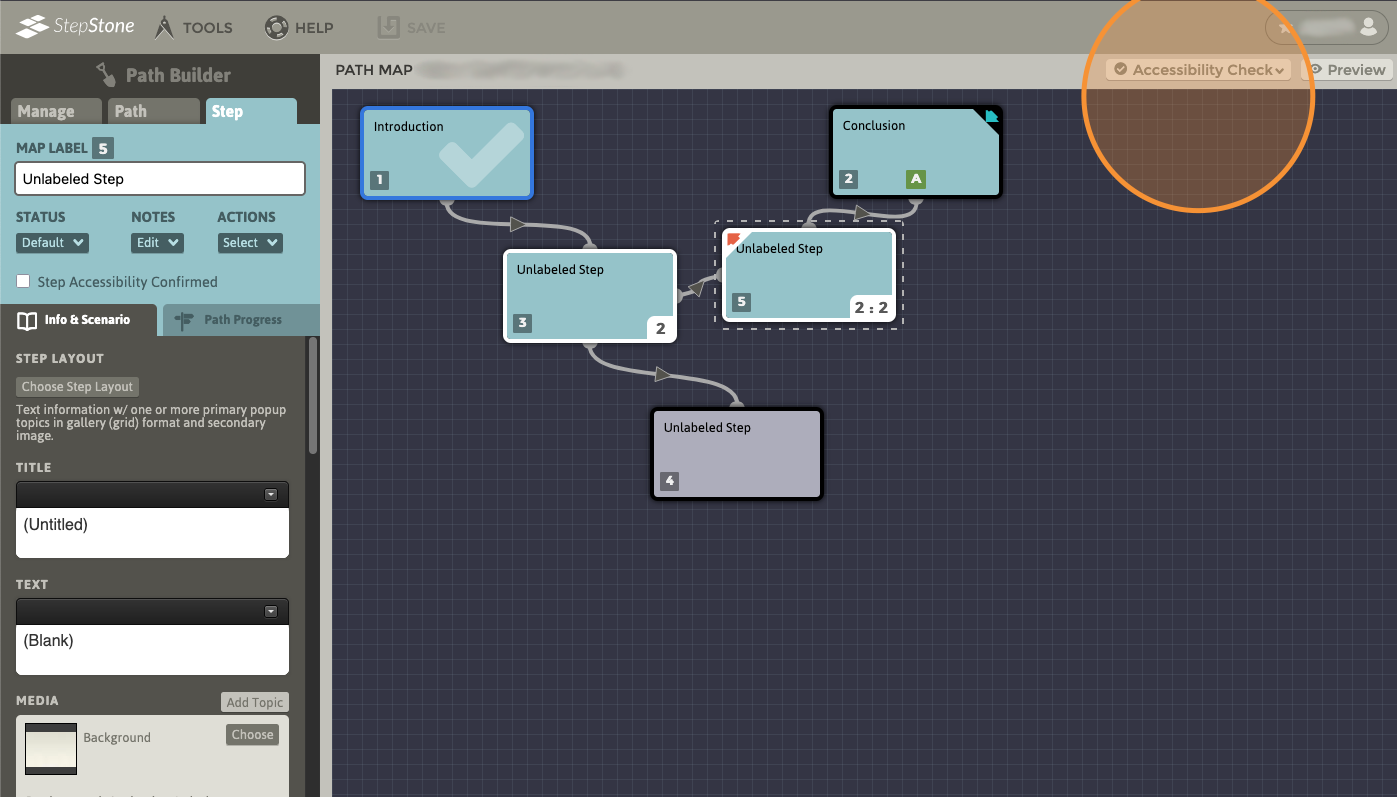The image size is (1397, 797).
Task: Click the Save icon in toolbar
Action: click(388, 27)
